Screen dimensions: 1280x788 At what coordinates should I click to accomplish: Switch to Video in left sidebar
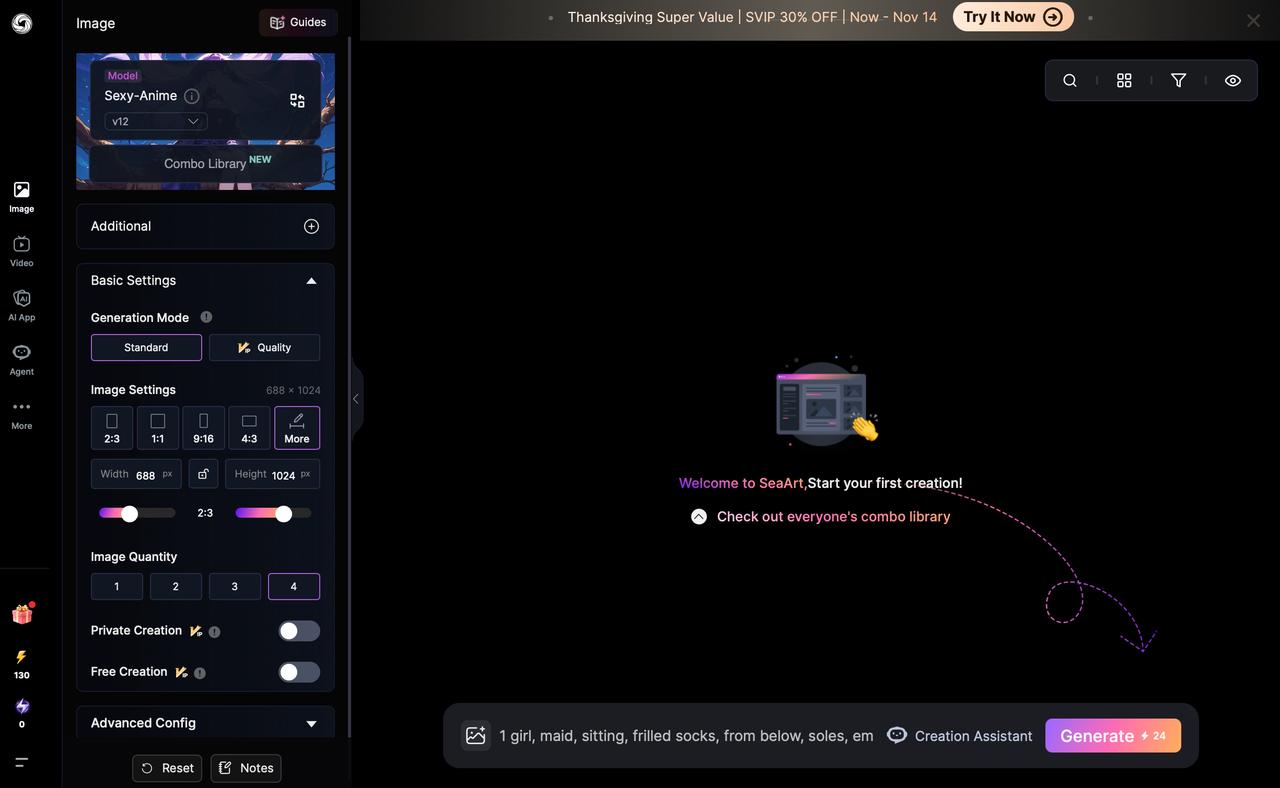[21, 250]
